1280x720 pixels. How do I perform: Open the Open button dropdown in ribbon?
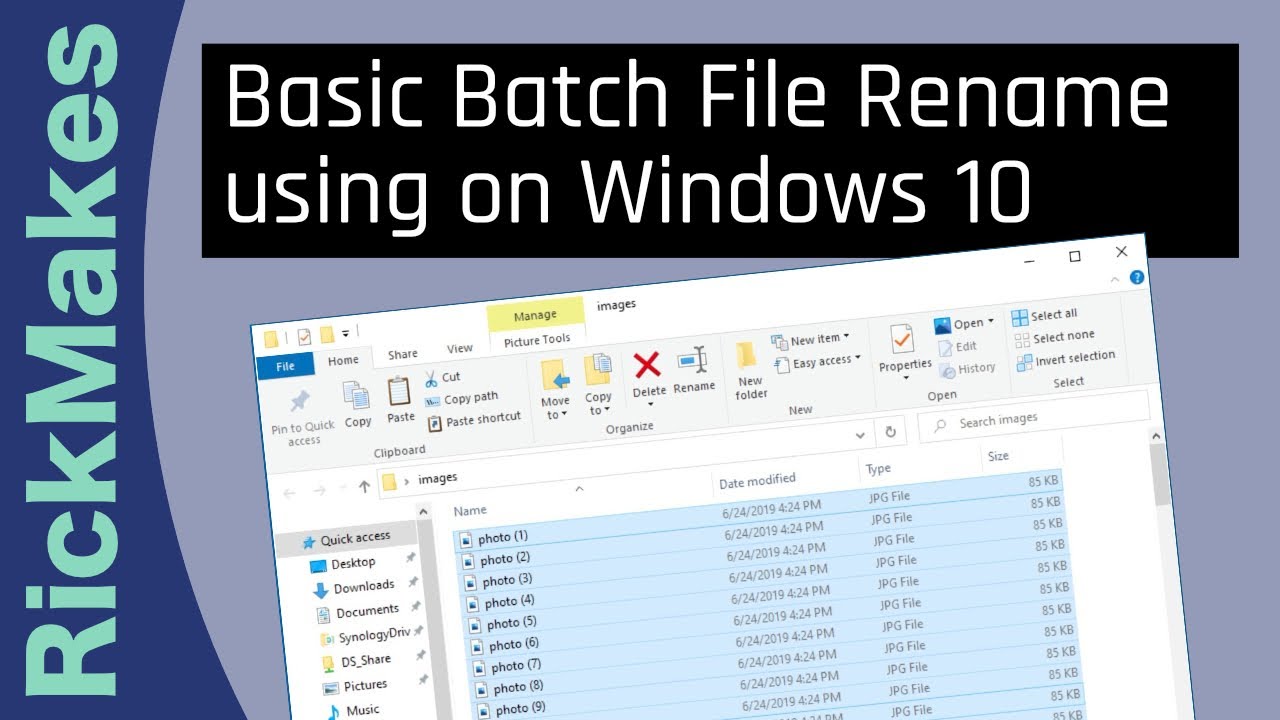tap(991, 322)
